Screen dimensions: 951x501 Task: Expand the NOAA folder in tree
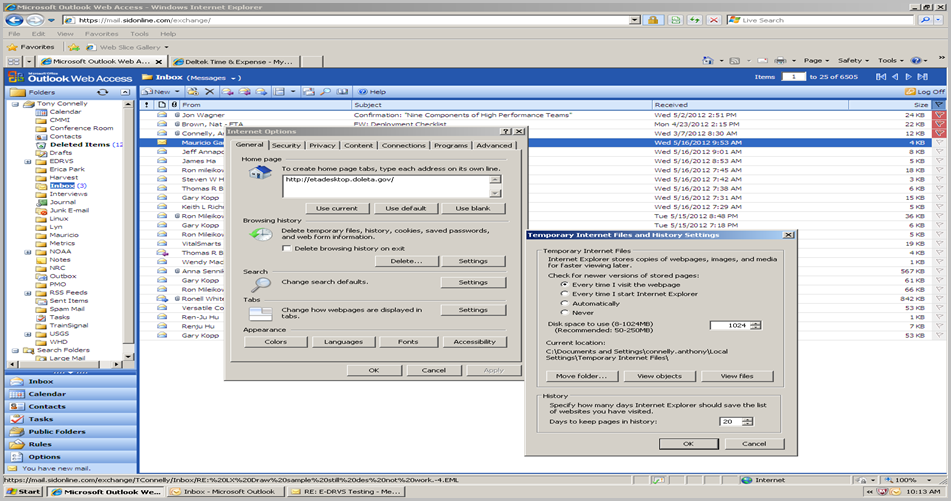pos(27,252)
